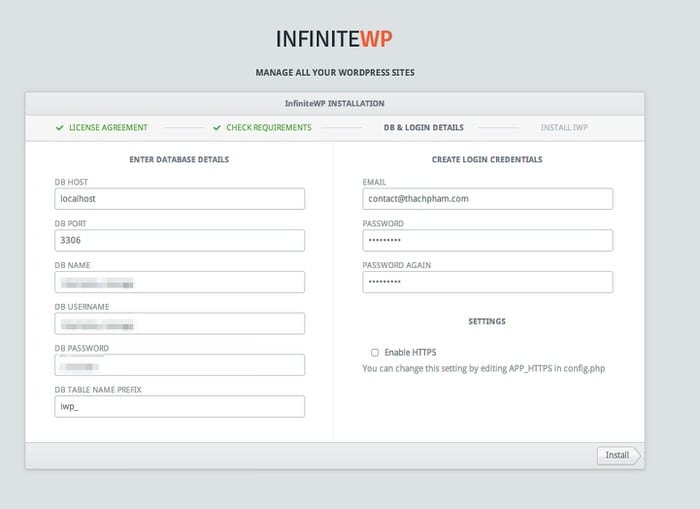This screenshot has height=509, width=700.
Task: Focus the DB Host field
Action: pos(179,199)
